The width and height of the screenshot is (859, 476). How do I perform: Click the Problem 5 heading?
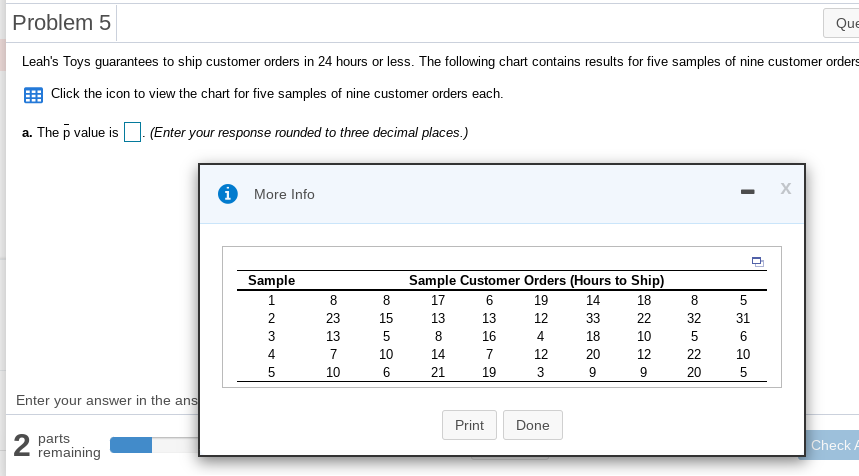[x=62, y=21]
